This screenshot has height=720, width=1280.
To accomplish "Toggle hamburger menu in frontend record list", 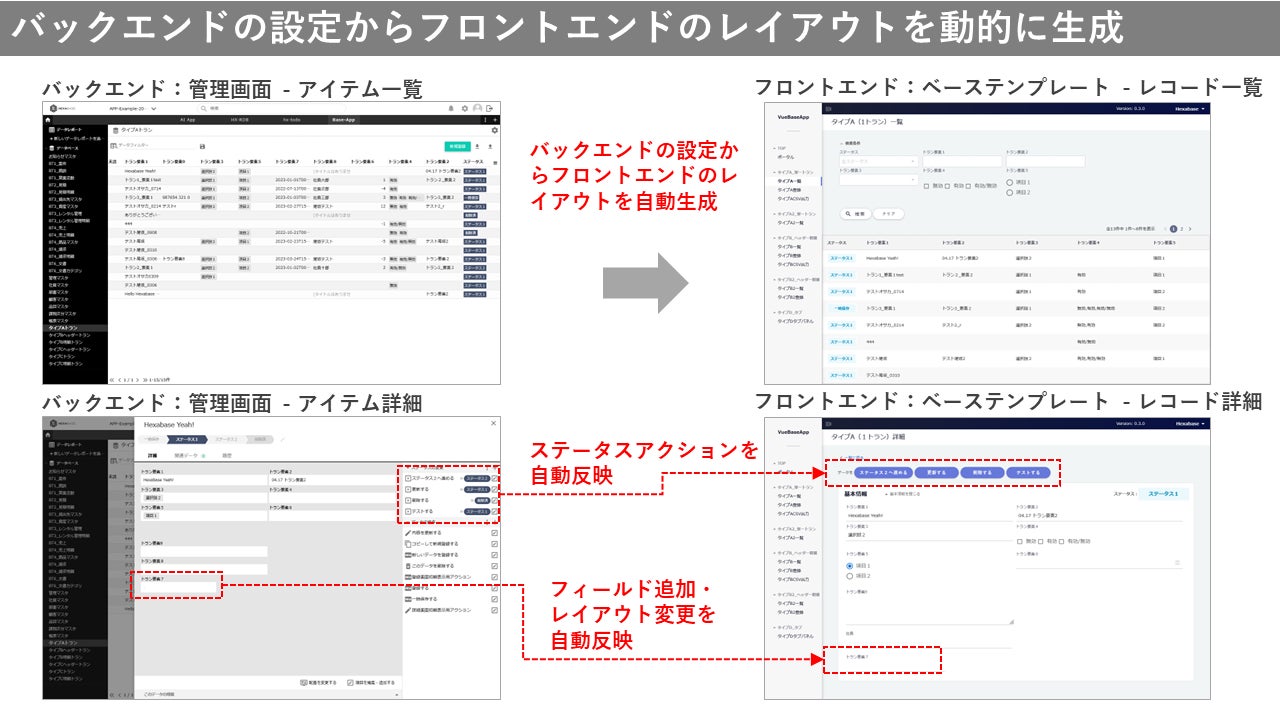I will tap(829, 108).
